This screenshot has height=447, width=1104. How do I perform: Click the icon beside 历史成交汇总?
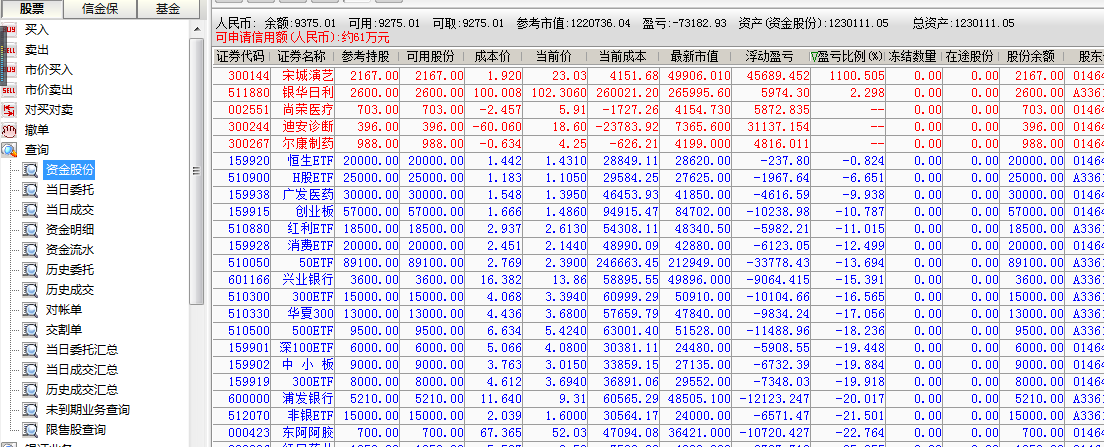30,389
